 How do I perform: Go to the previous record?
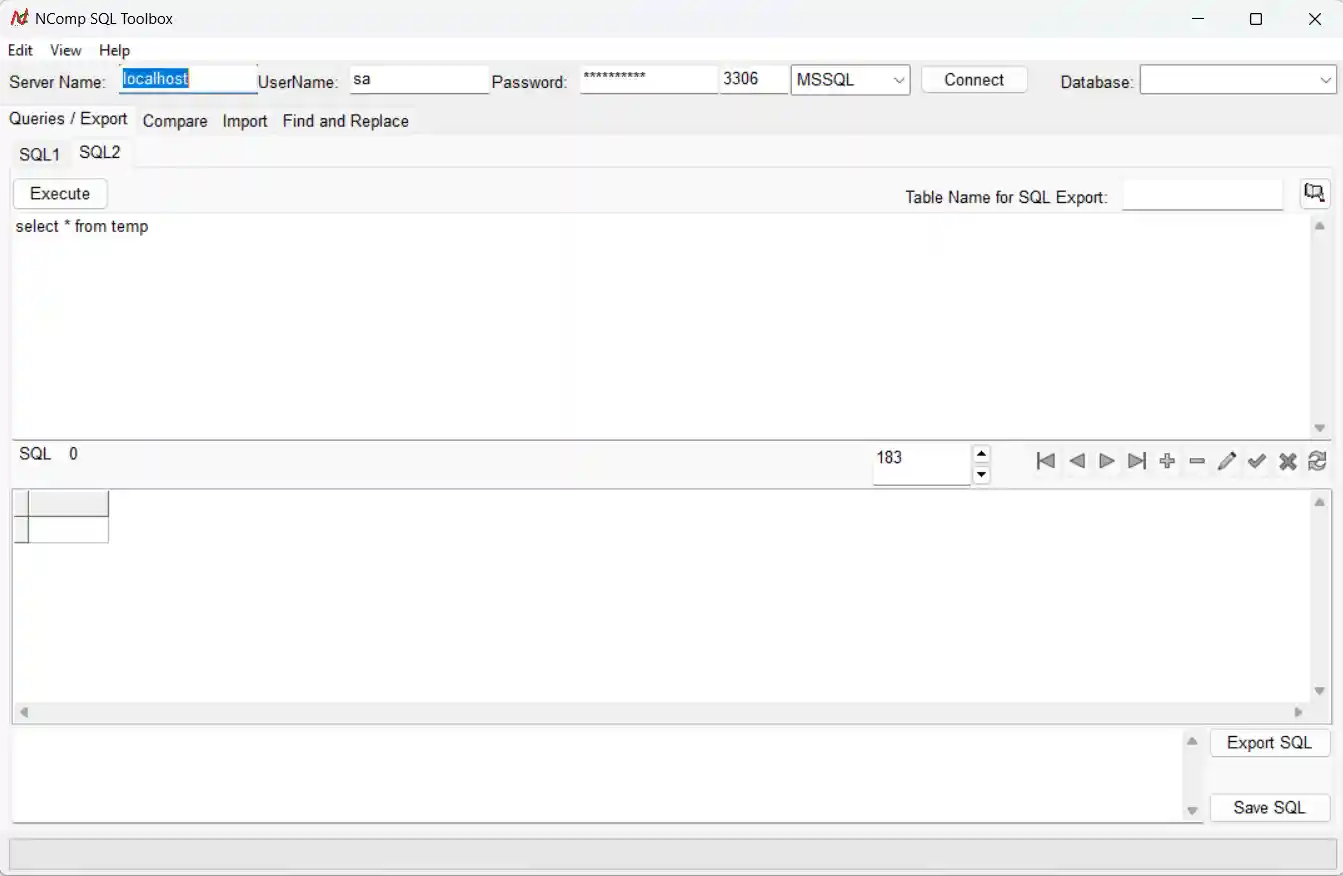click(1077, 461)
